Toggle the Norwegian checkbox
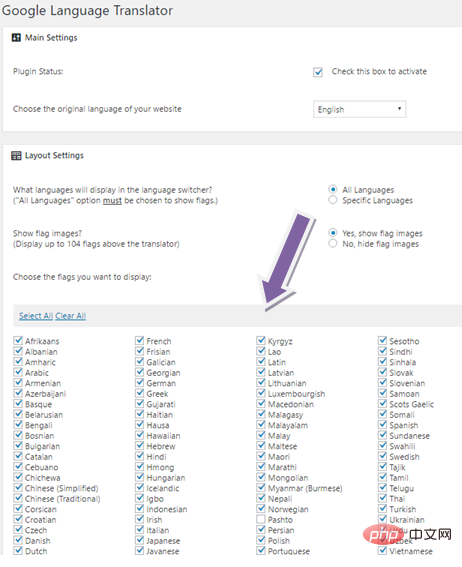The image size is (462, 567). point(261,508)
